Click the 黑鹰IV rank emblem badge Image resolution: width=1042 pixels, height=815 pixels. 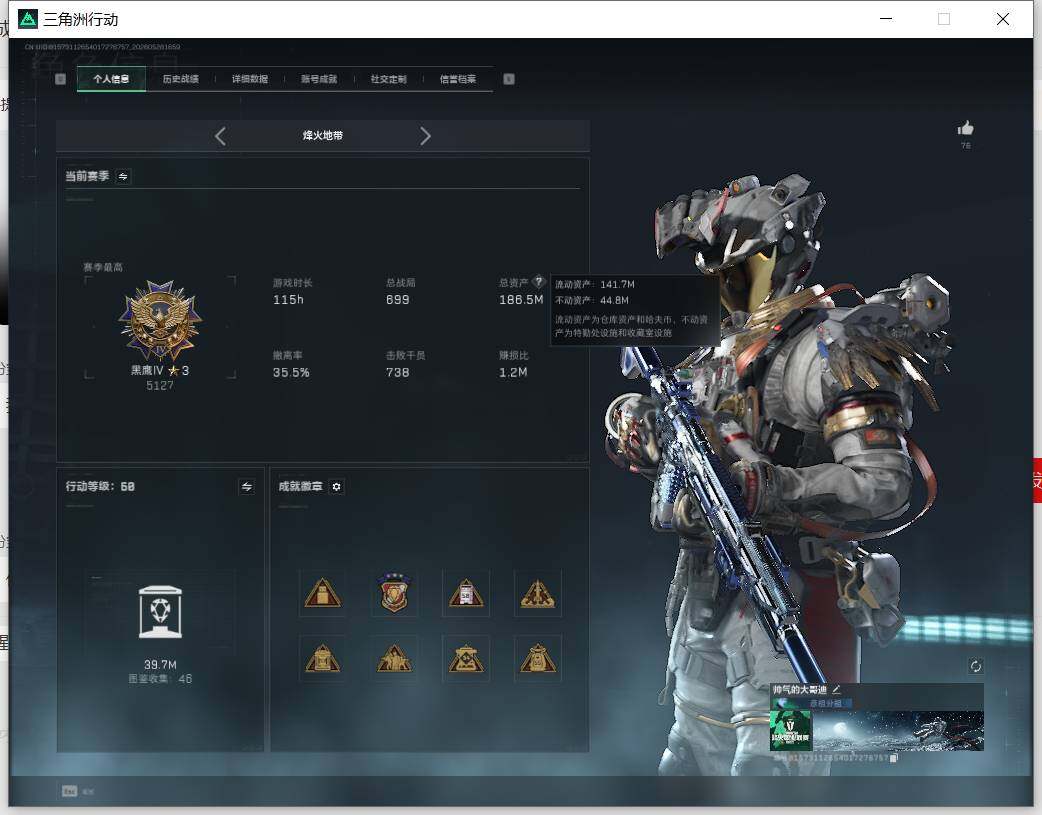pyautogui.click(x=160, y=320)
